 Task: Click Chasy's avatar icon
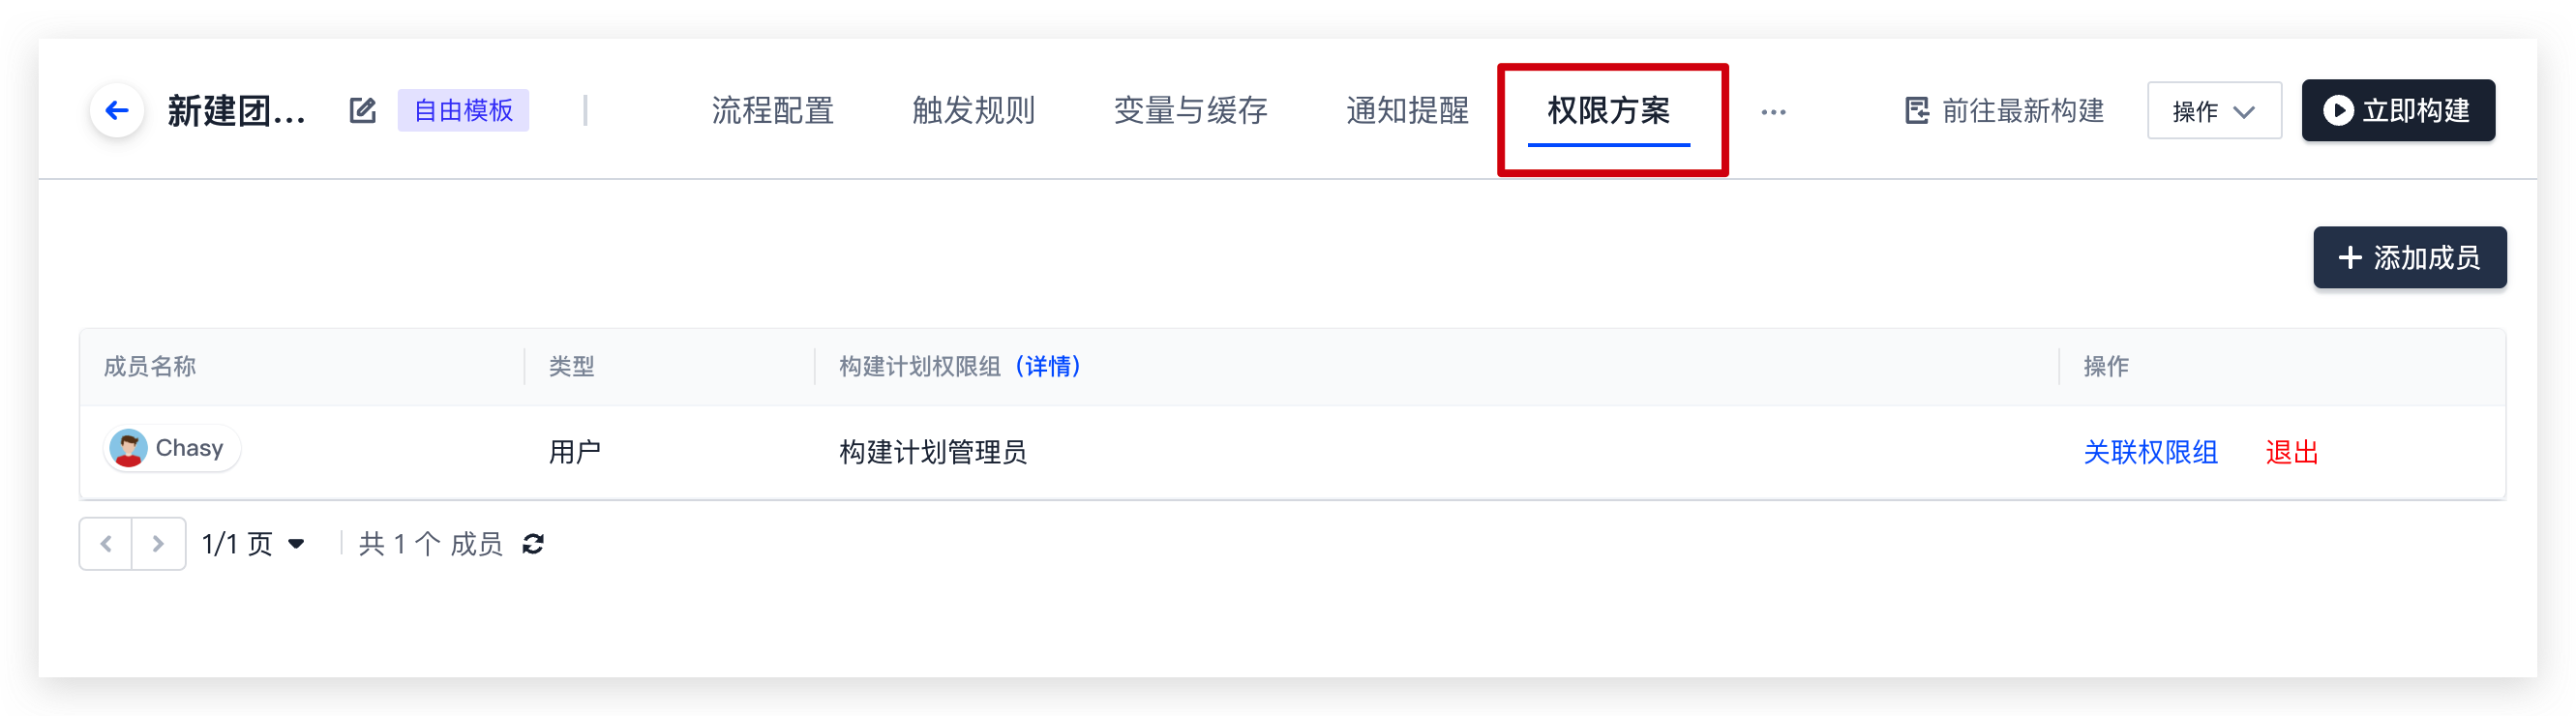[128, 448]
